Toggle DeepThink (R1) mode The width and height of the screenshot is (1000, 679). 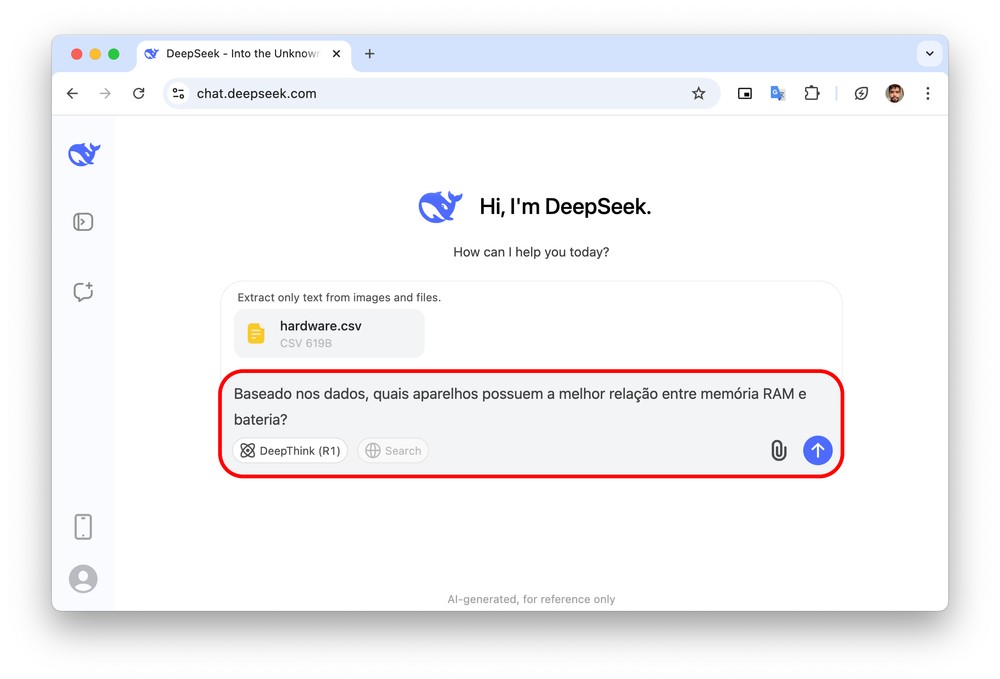290,451
